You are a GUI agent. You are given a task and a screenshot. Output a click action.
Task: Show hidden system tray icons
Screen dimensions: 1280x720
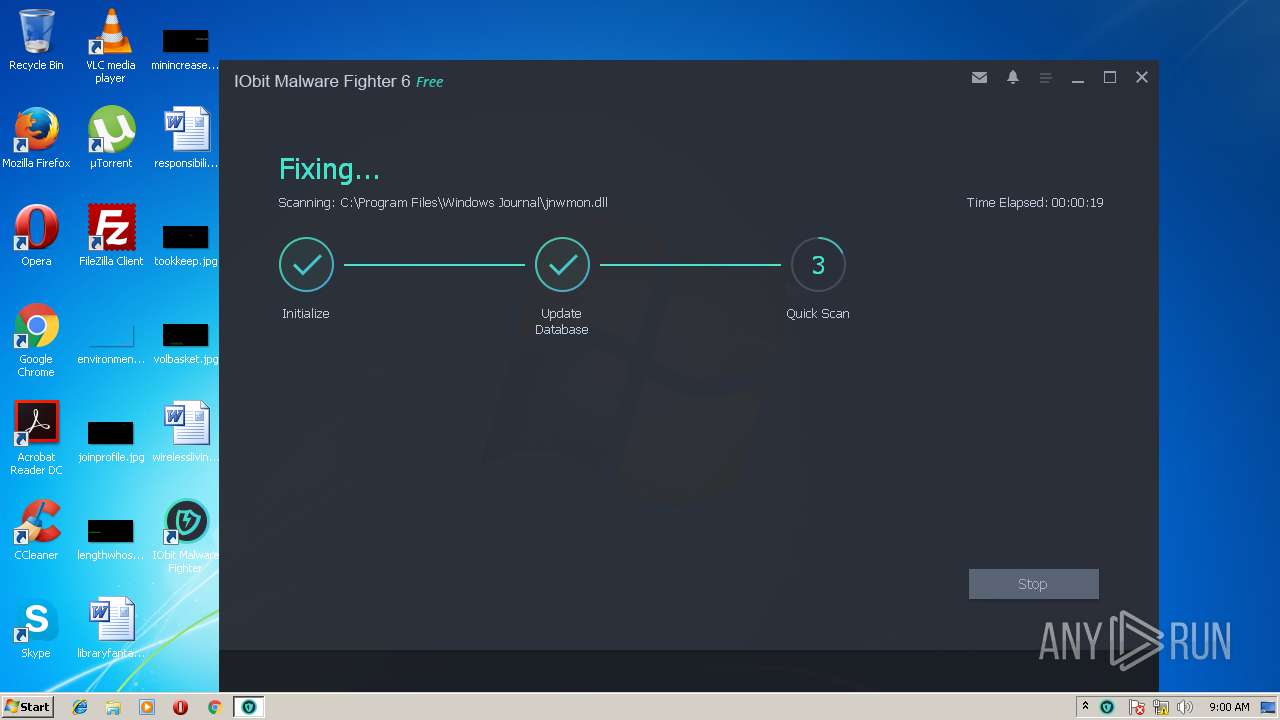[x=1085, y=707]
